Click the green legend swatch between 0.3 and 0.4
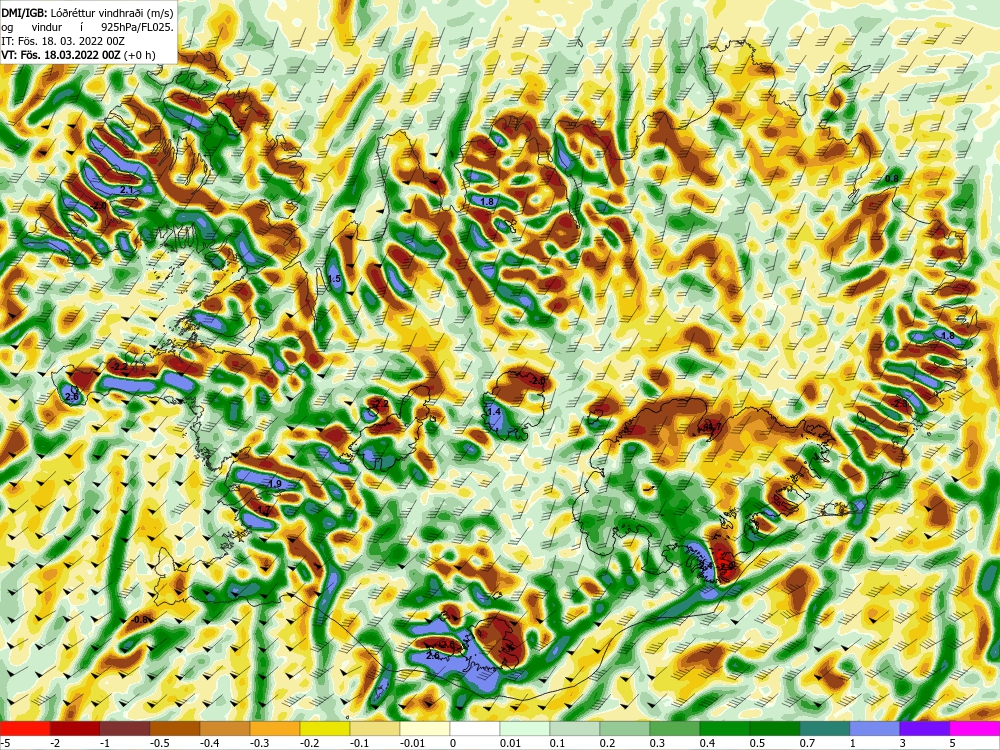1000x750 pixels. tap(675, 728)
